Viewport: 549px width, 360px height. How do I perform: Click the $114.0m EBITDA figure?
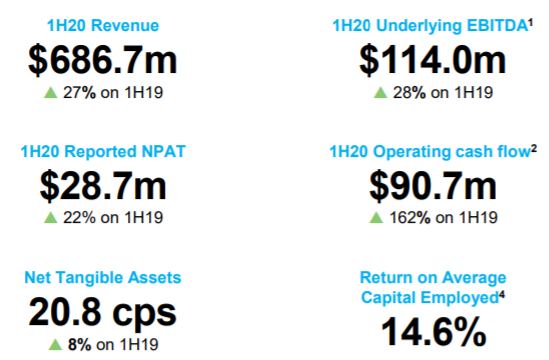433,60
